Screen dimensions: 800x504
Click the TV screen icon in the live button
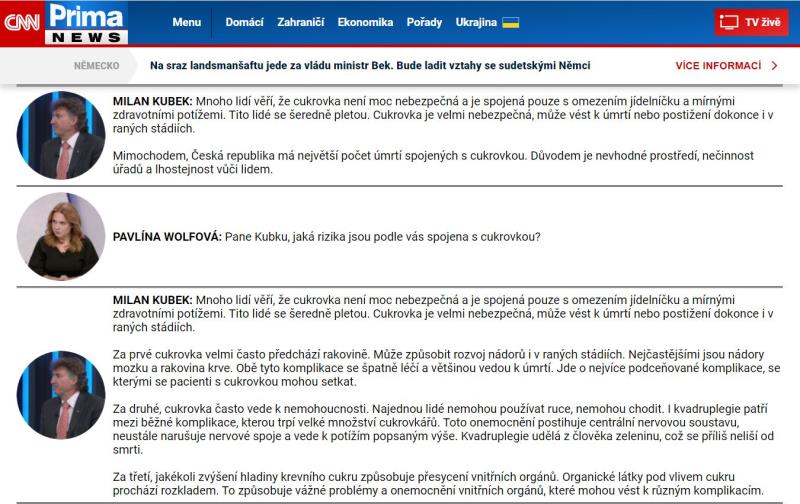click(x=729, y=22)
